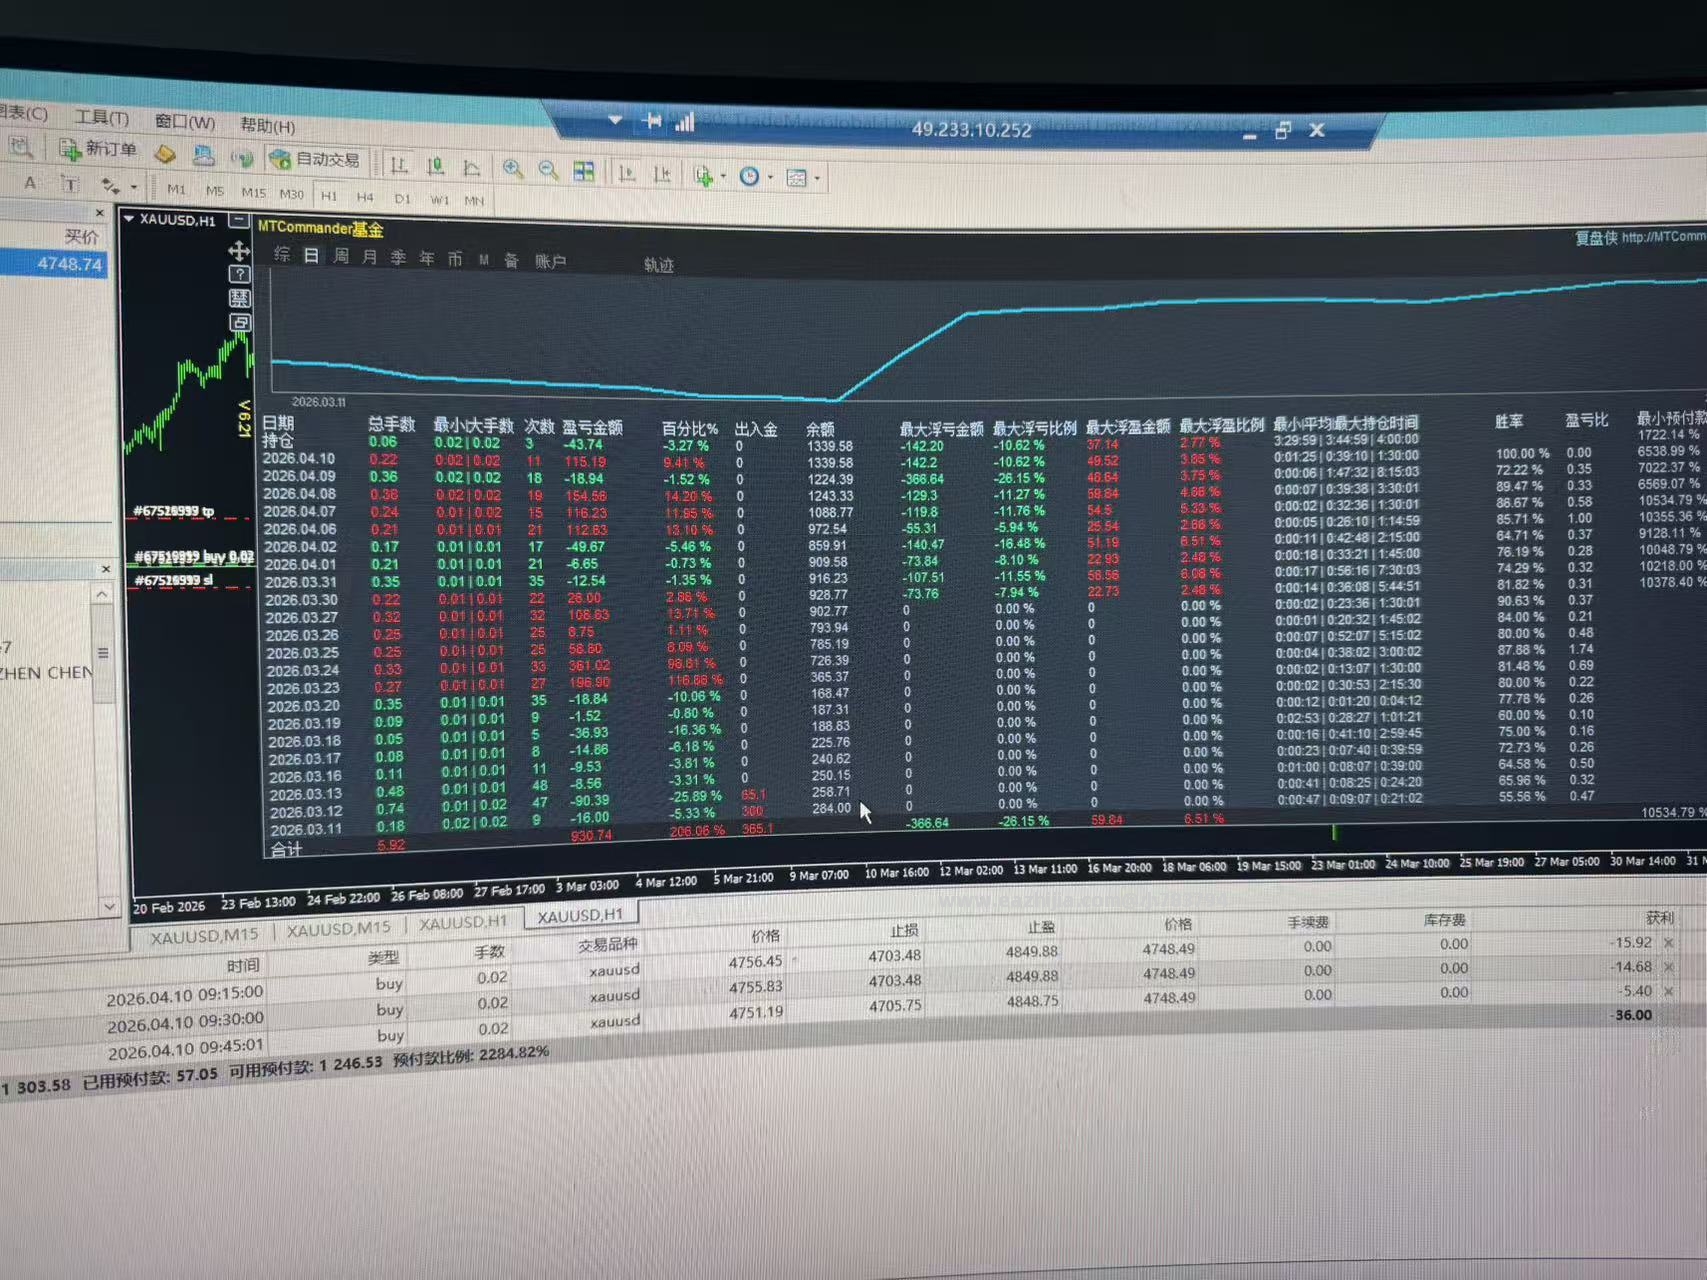Close the 09:45:01 buy order with X
This screenshot has width=1707, height=1280.
(1668, 991)
